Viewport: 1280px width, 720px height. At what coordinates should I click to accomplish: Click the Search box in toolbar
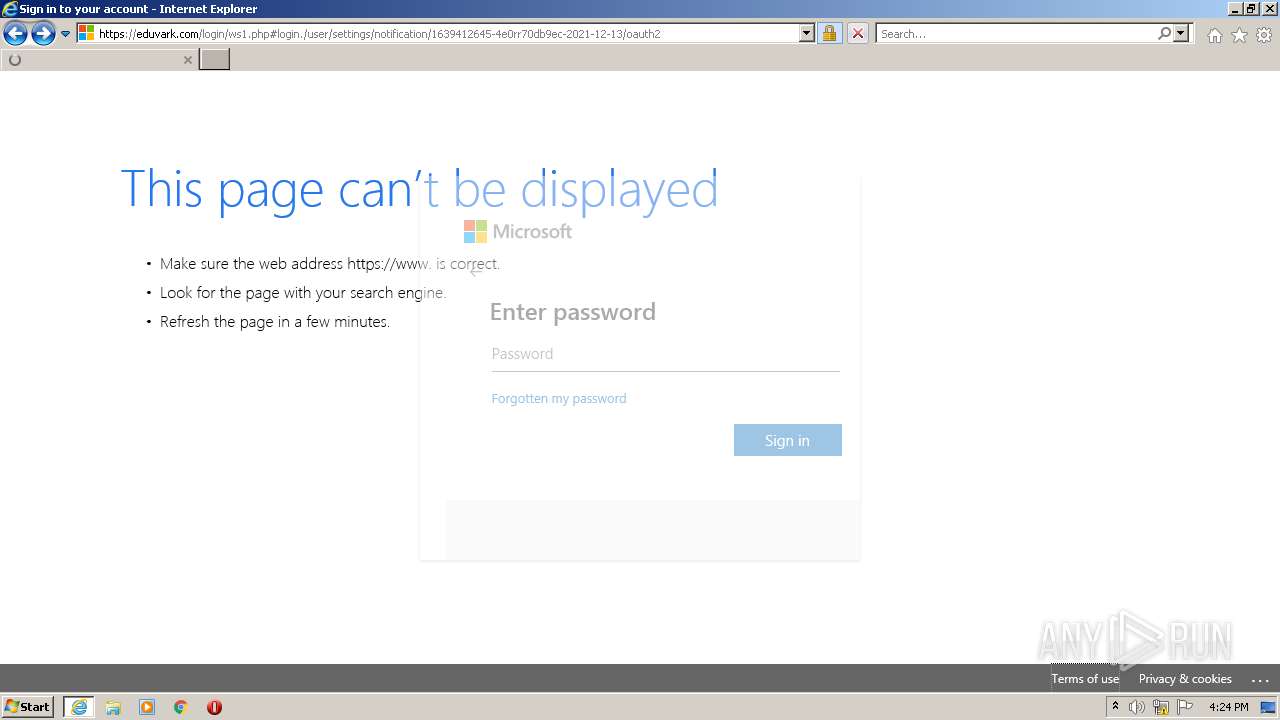[x=1015, y=34]
